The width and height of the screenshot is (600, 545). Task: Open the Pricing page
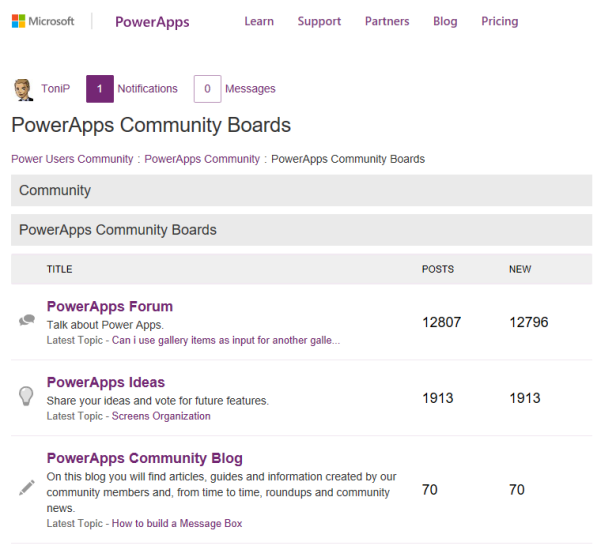click(x=499, y=21)
